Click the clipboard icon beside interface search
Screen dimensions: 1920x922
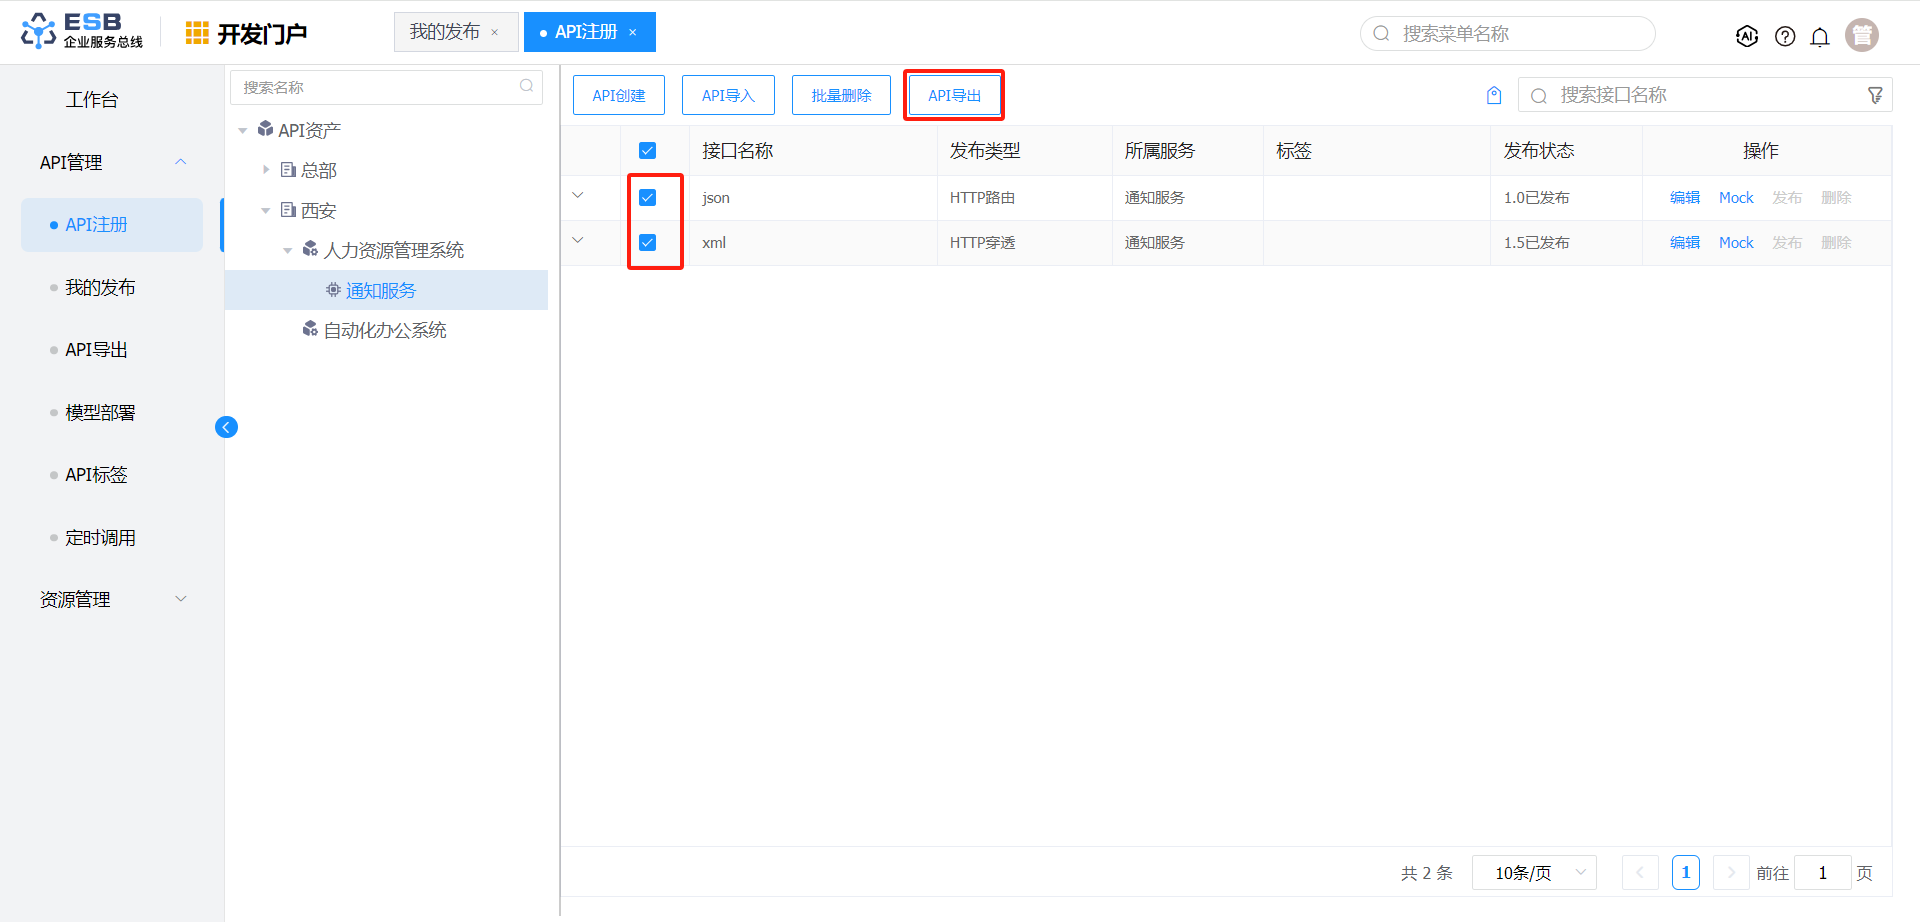point(1494,95)
